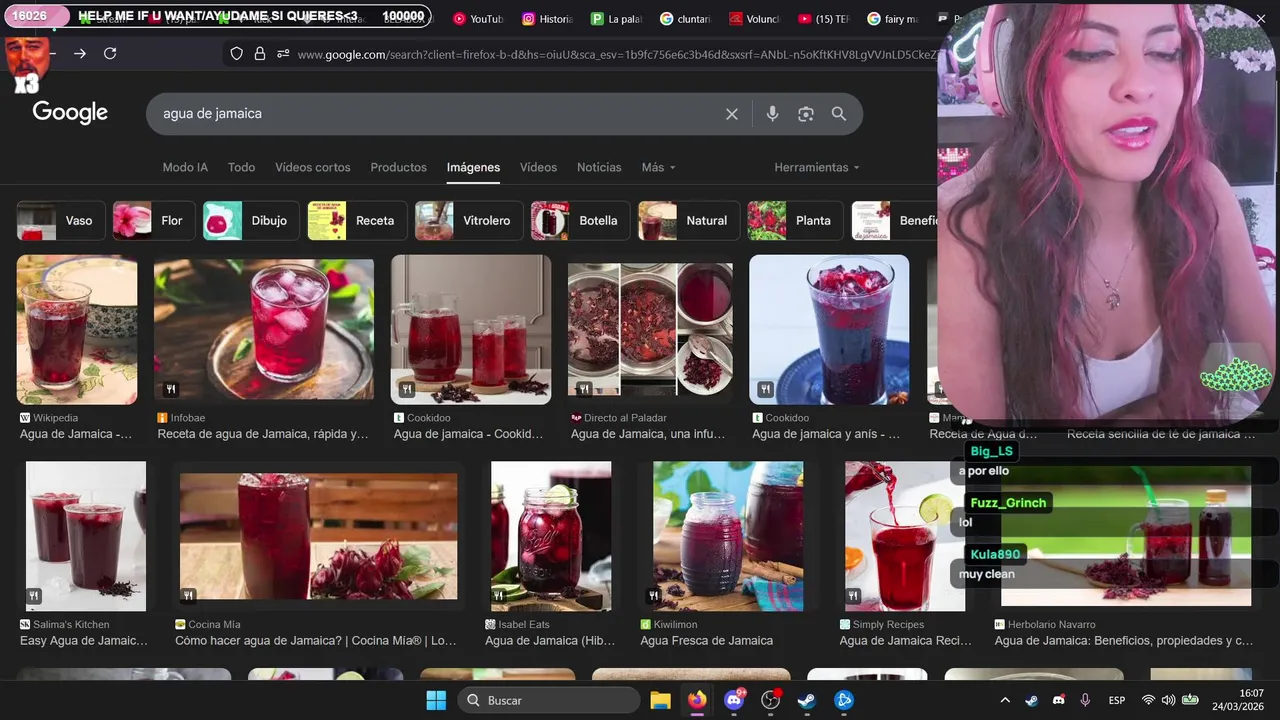Filter images by Receta chip
The height and width of the screenshot is (720, 1280).
click(x=357, y=221)
